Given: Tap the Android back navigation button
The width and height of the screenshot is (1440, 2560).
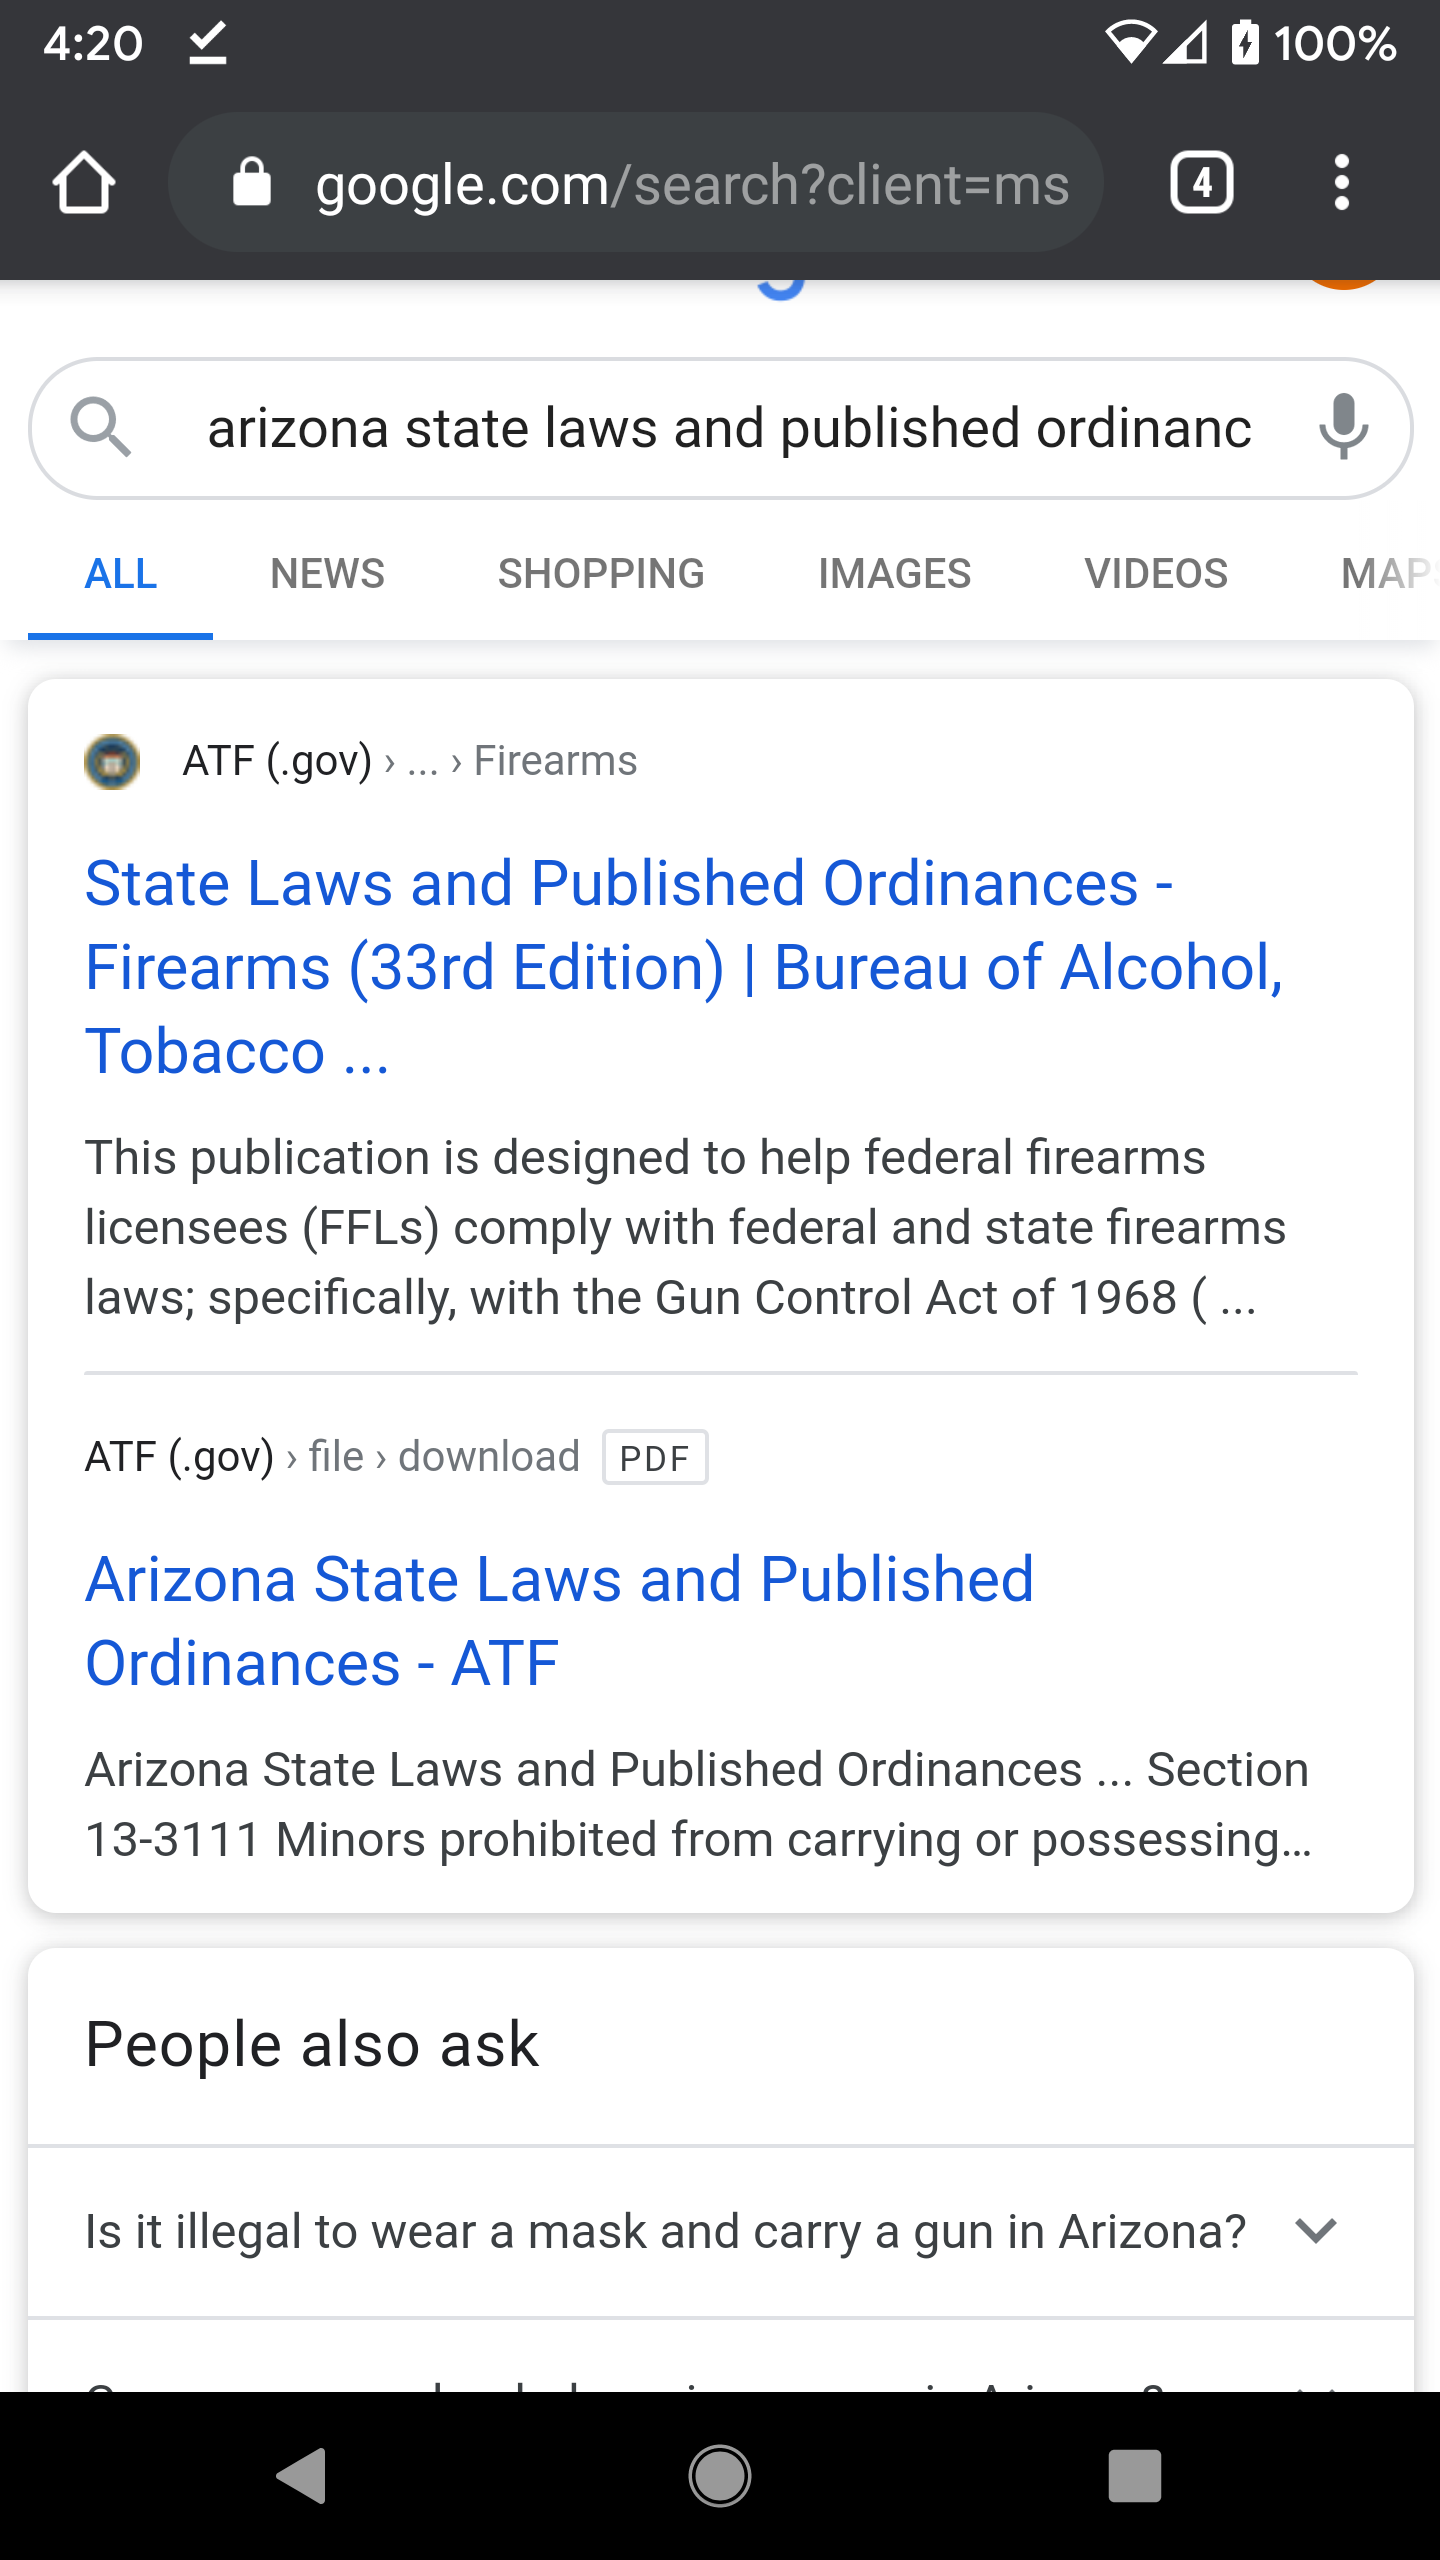Looking at the screenshot, I should point(303,2476).
